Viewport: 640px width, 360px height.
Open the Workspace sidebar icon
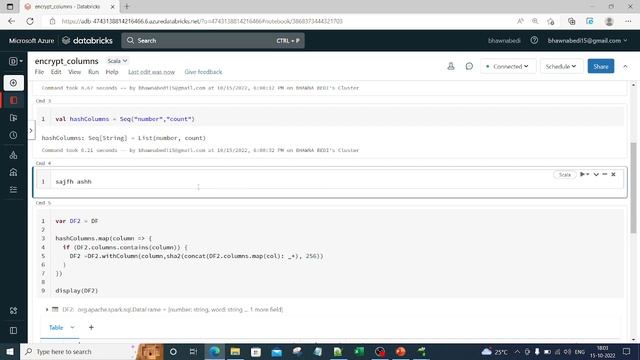pyautogui.click(x=13, y=100)
